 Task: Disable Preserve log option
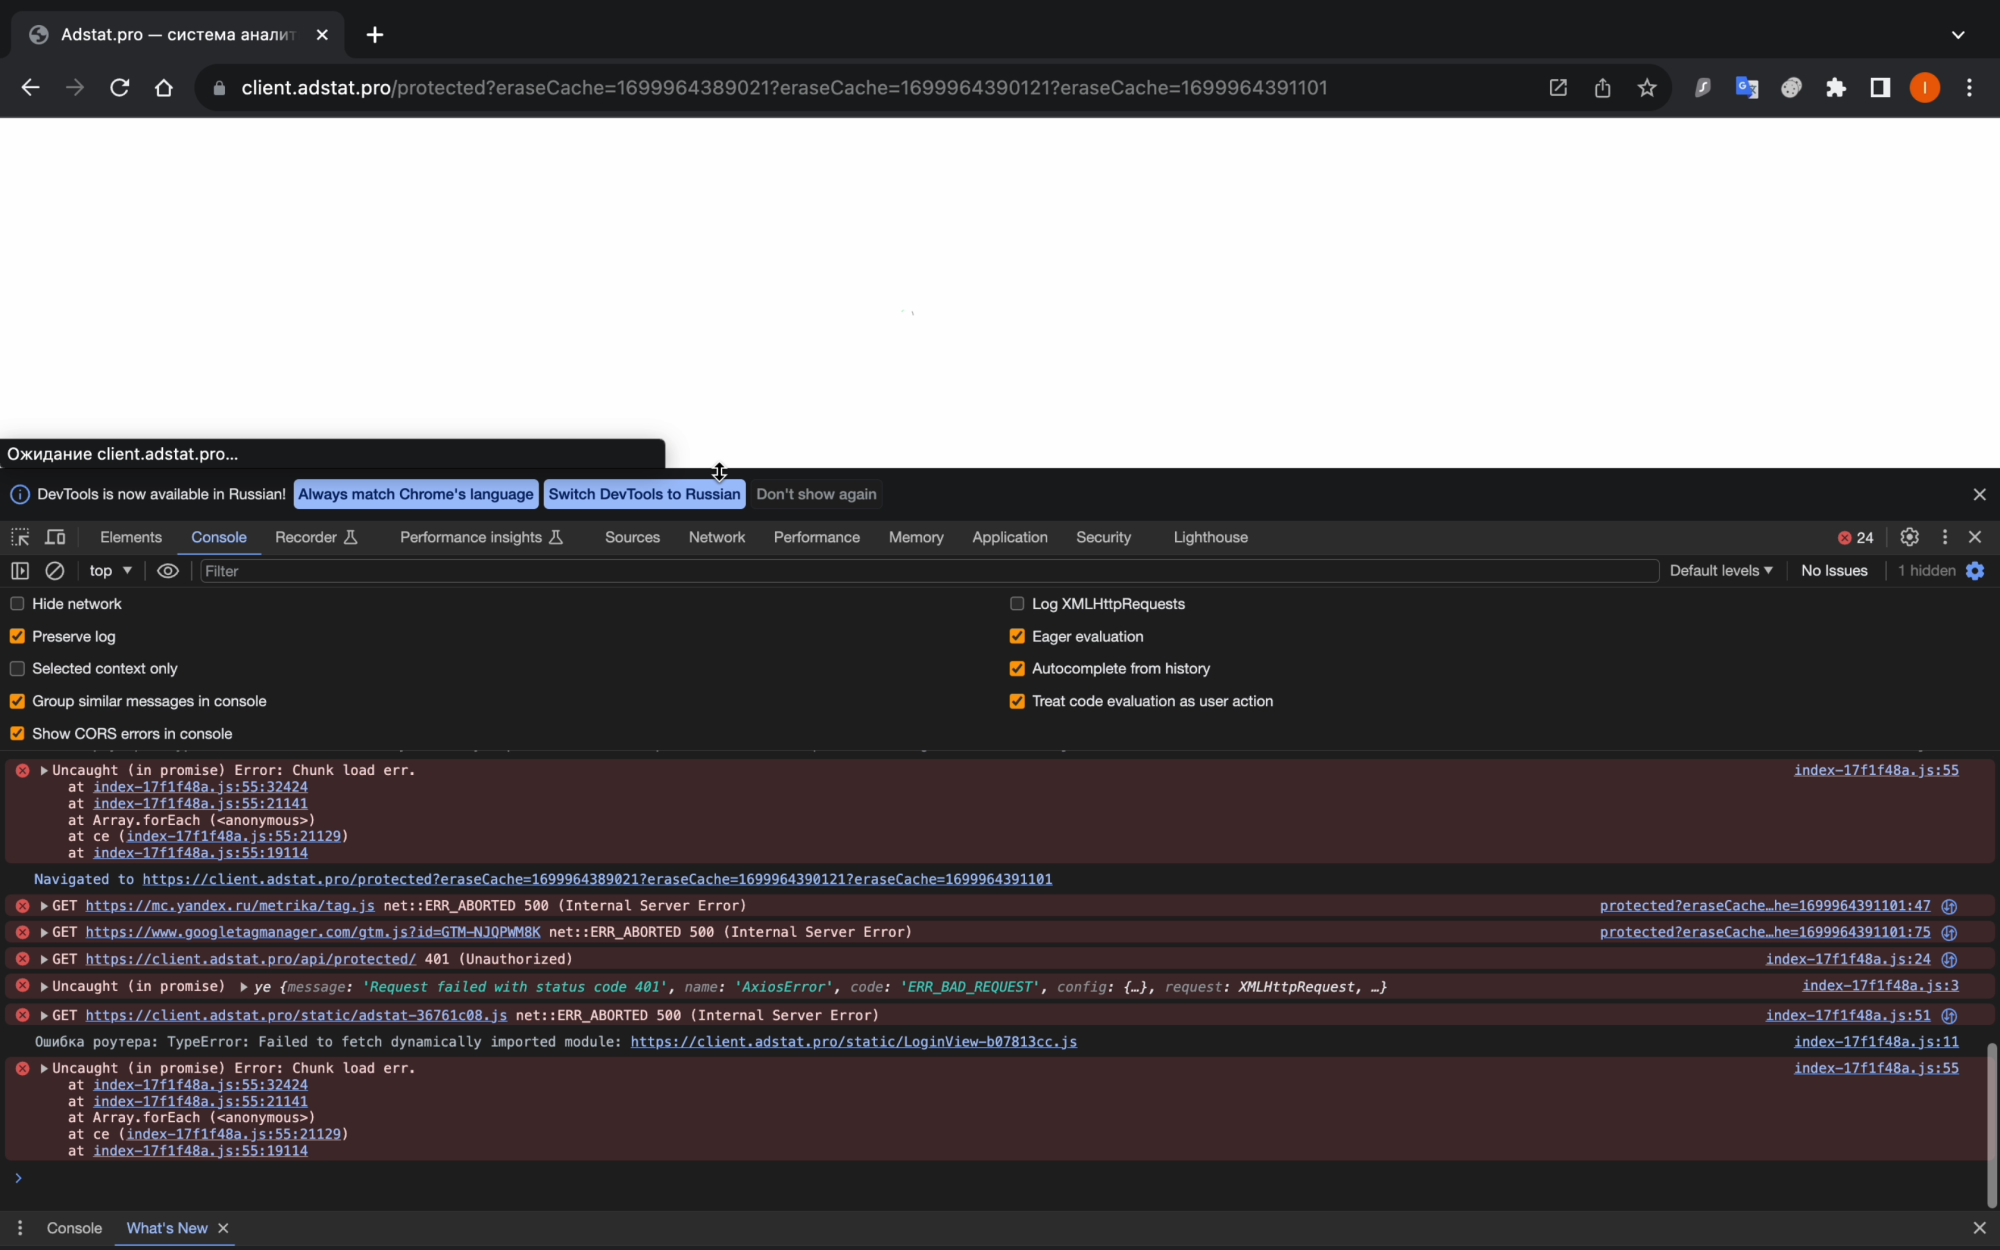tap(17, 636)
